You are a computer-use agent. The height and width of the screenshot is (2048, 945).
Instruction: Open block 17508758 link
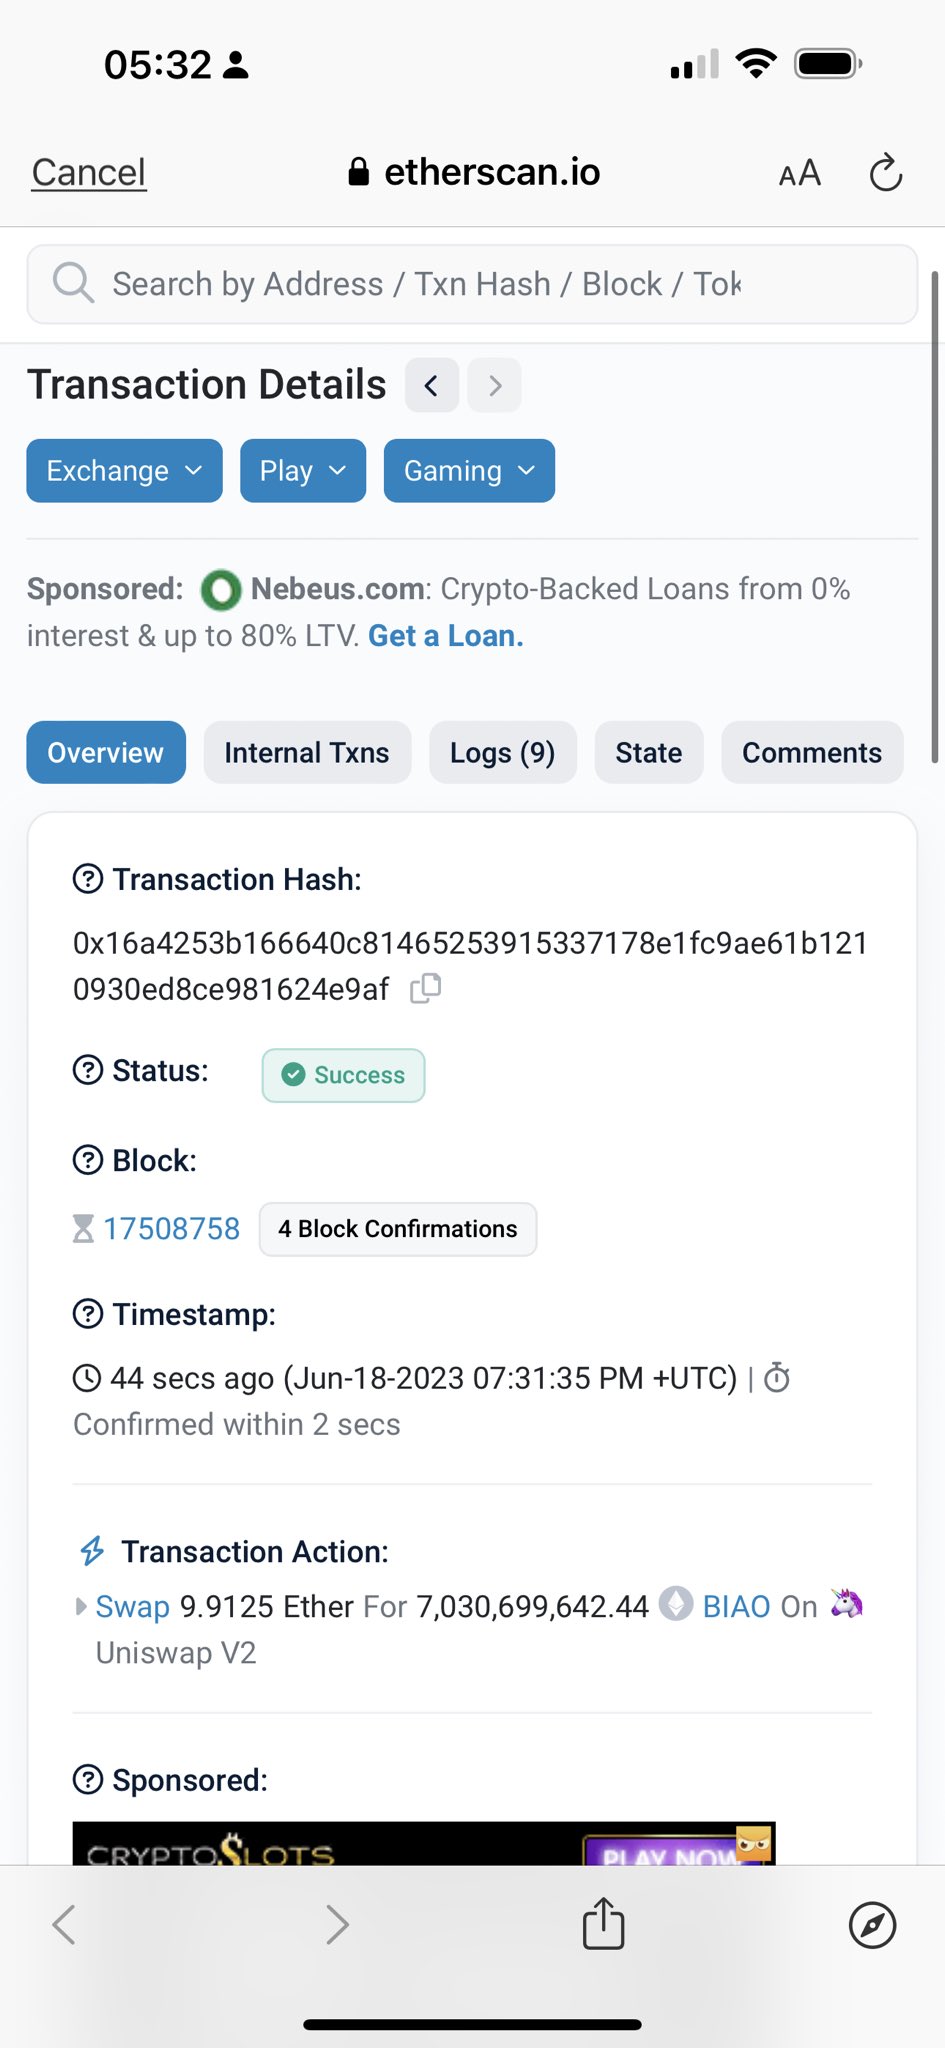click(172, 1229)
